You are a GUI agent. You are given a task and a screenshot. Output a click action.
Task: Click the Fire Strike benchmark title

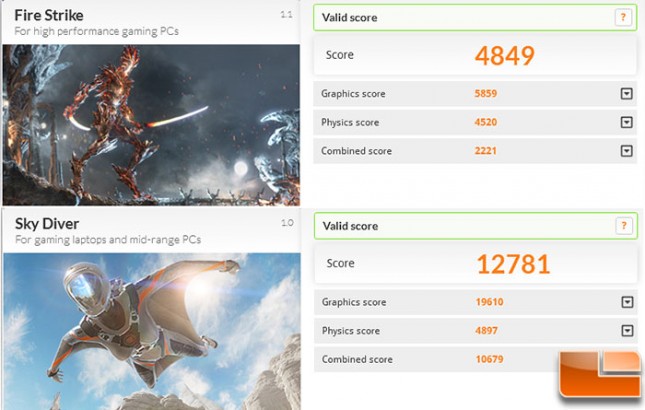click(x=49, y=16)
